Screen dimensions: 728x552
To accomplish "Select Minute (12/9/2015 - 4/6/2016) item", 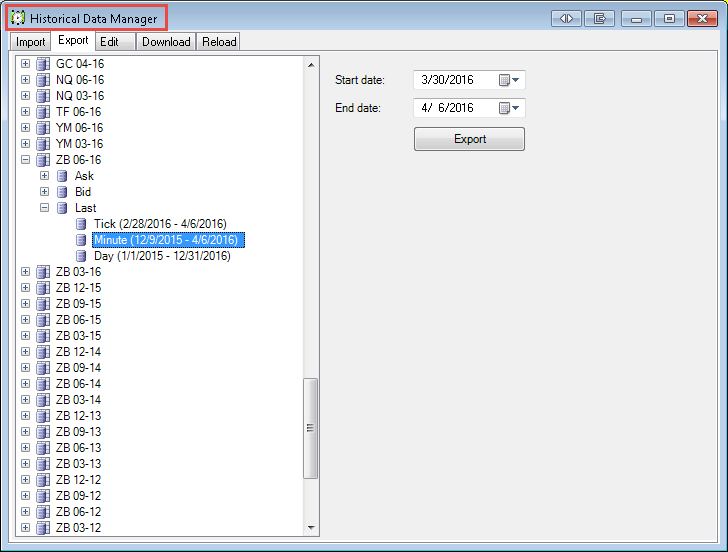I will tap(168, 240).
